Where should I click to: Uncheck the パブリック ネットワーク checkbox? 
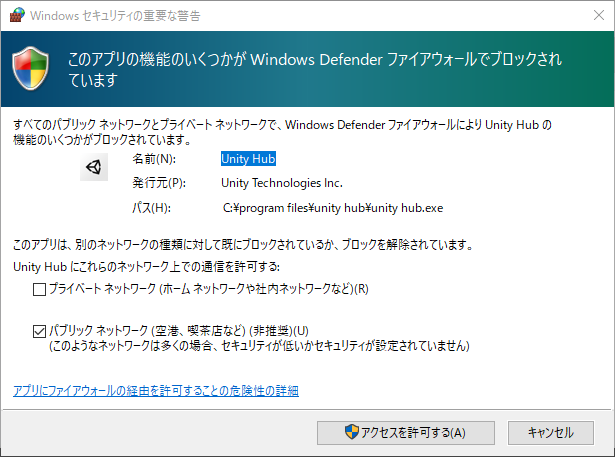pyautogui.click(x=39, y=331)
